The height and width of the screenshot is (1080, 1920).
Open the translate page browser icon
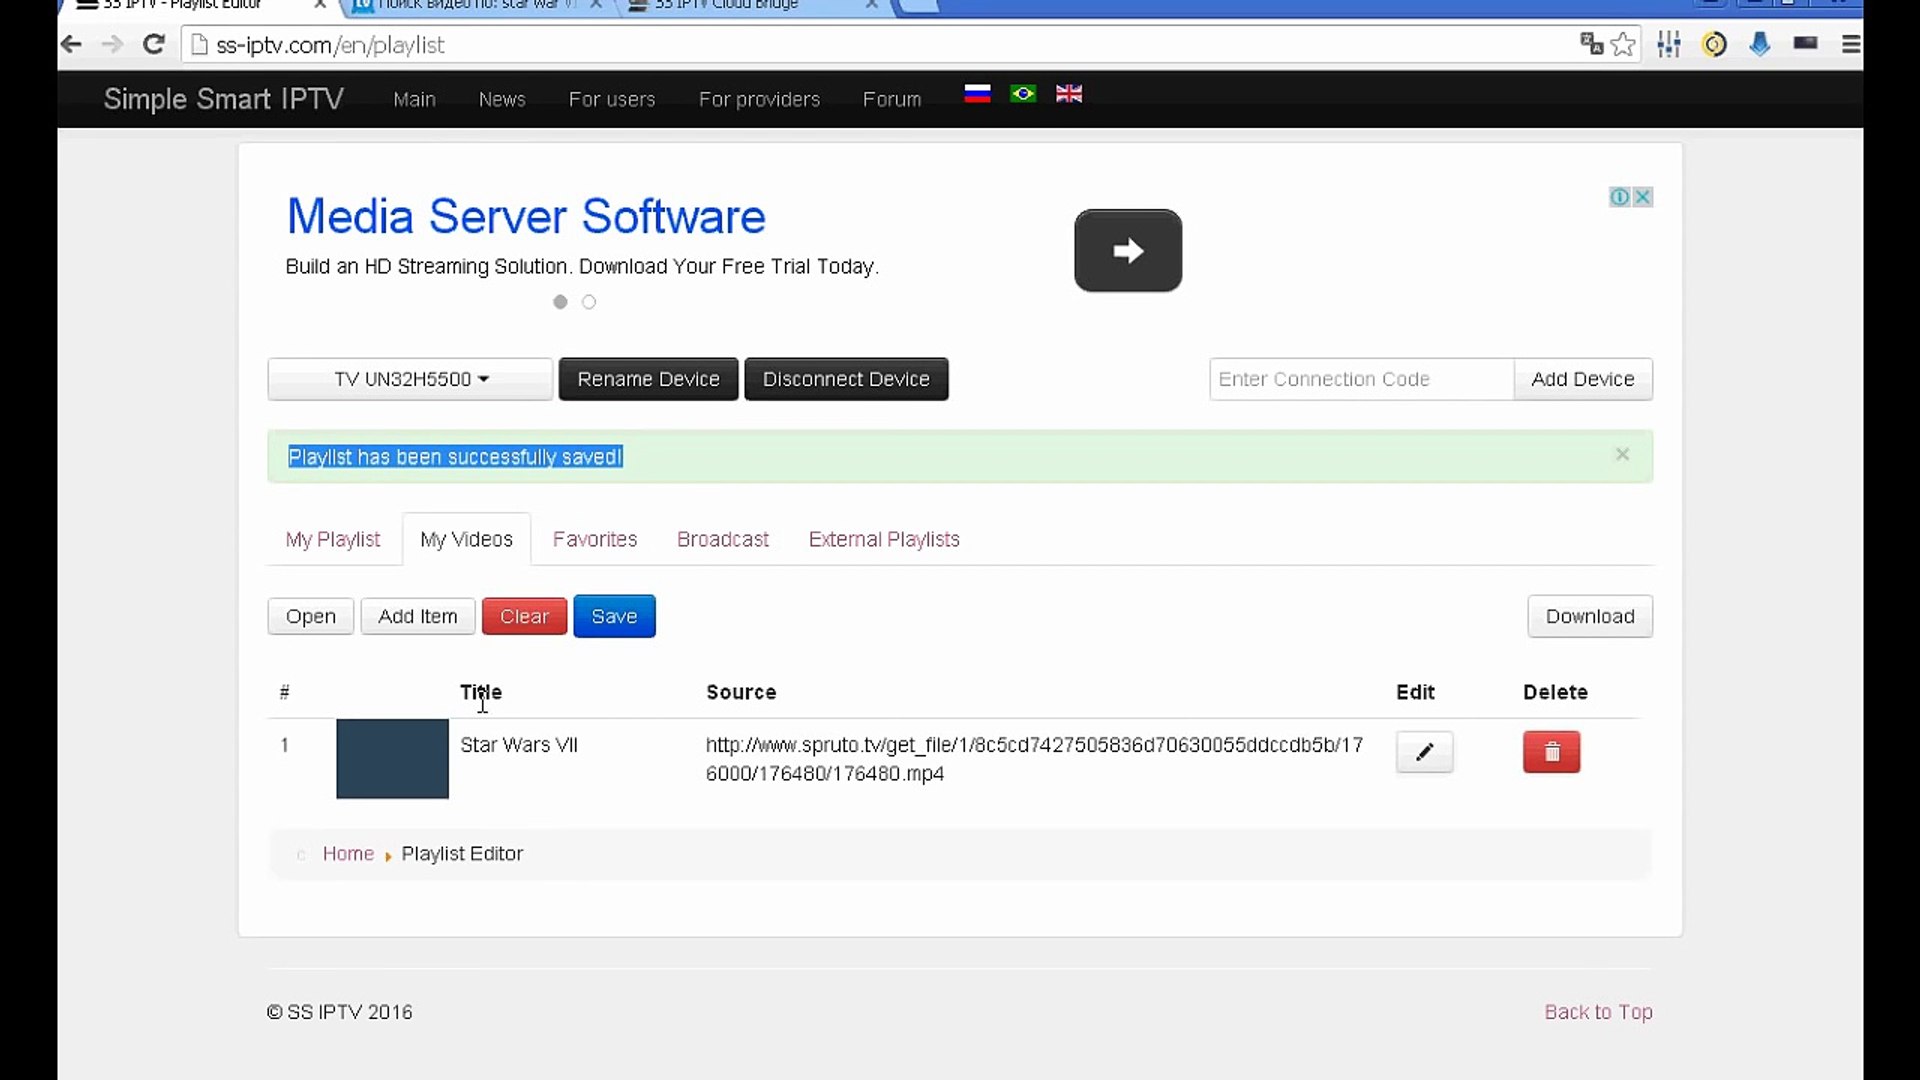click(1592, 44)
